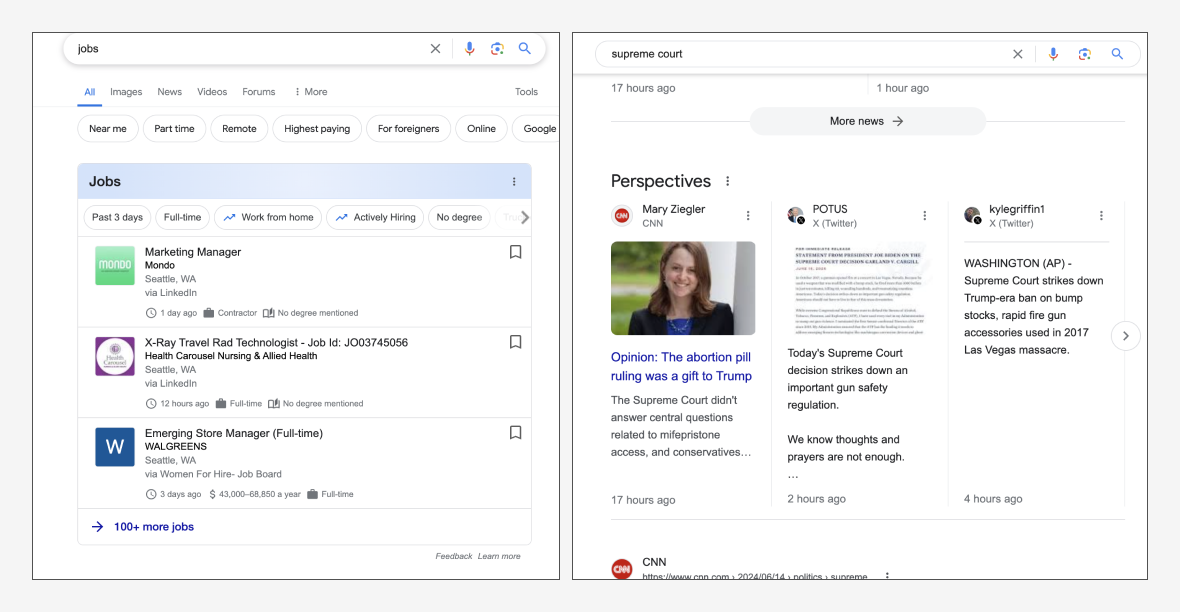Open Google Lens in supreme court bar
The image size is (1180, 612).
[x=1084, y=54]
